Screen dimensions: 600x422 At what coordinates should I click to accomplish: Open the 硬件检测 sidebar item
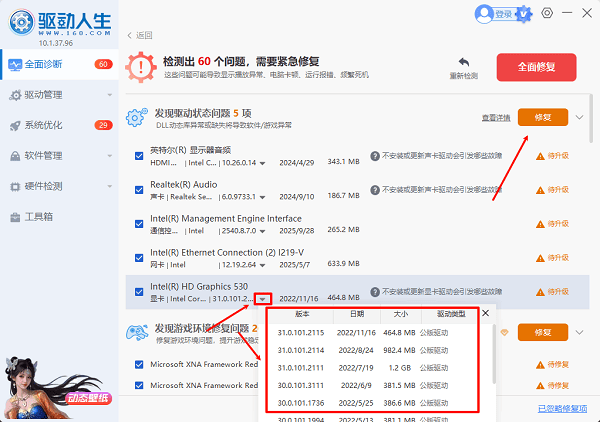point(60,186)
